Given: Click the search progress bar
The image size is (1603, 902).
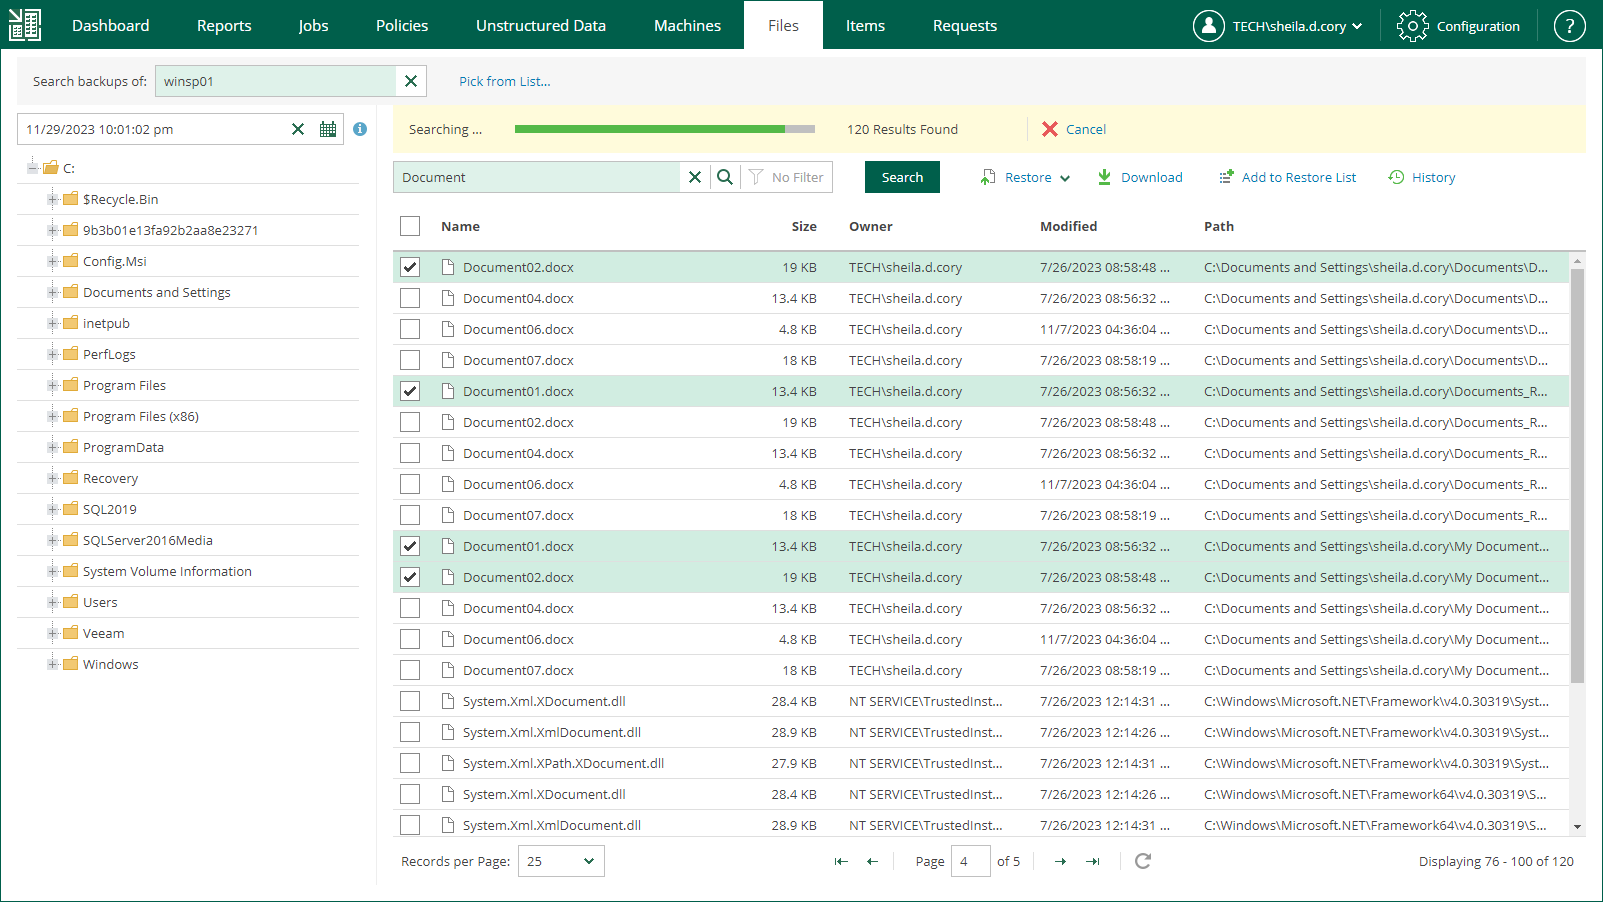Looking at the screenshot, I should click(x=664, y=129).
